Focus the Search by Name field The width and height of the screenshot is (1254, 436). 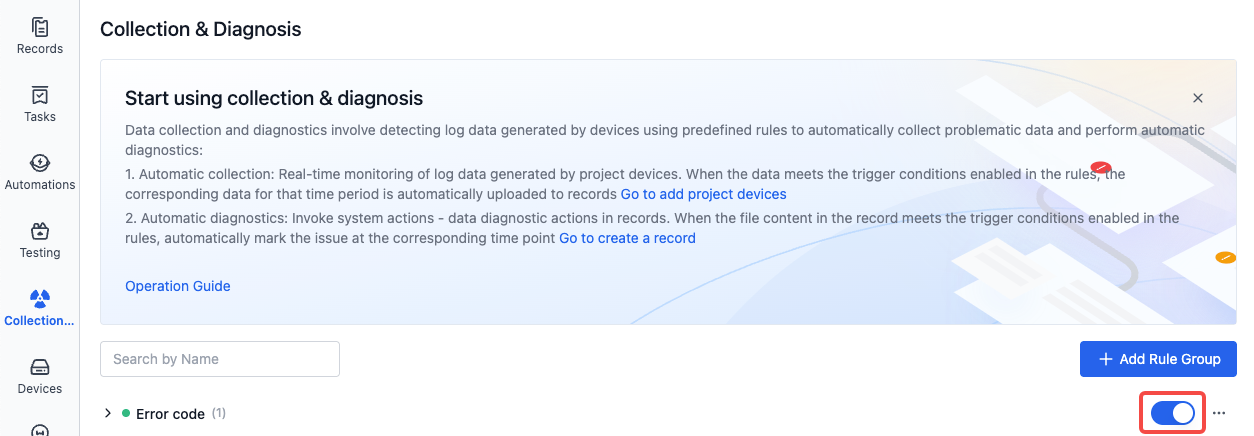[x=220, y=359]
